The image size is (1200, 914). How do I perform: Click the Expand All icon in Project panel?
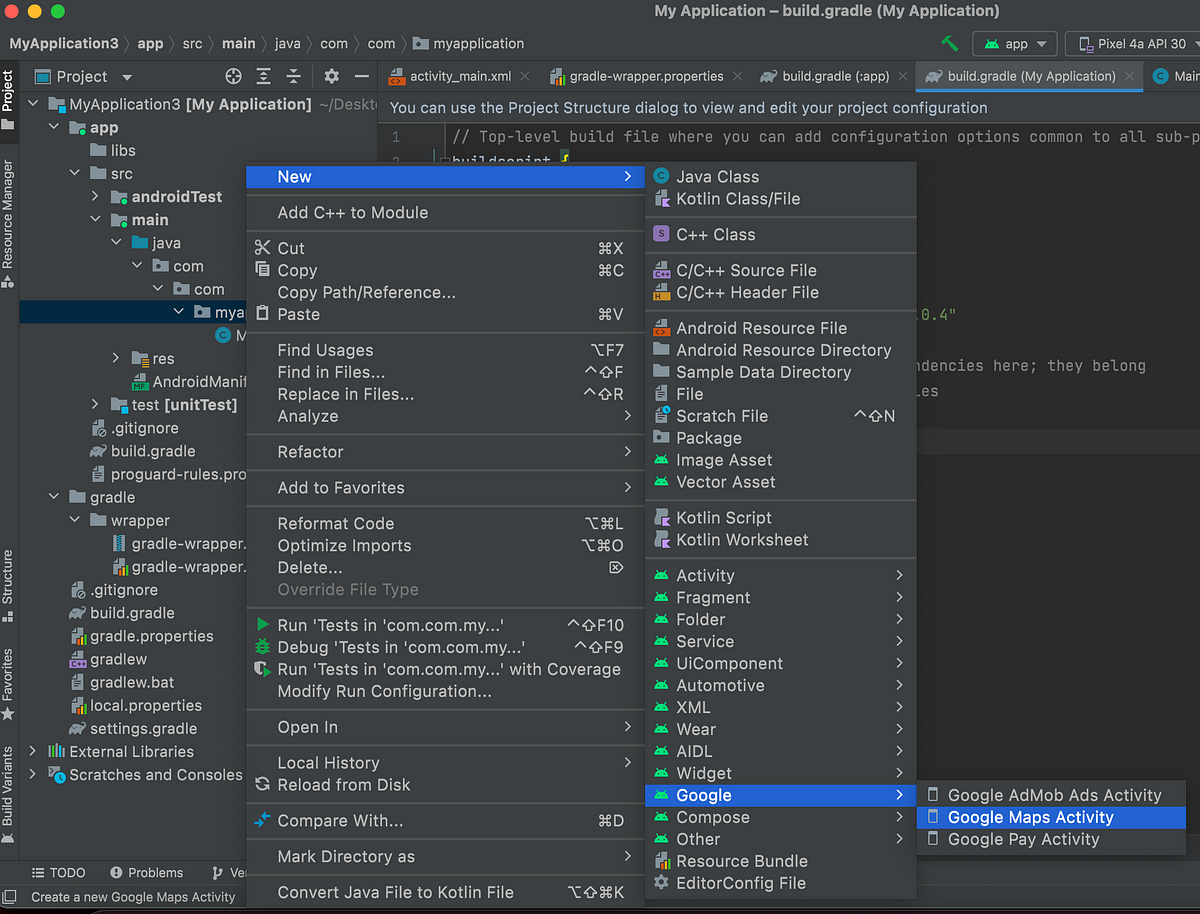263,76
